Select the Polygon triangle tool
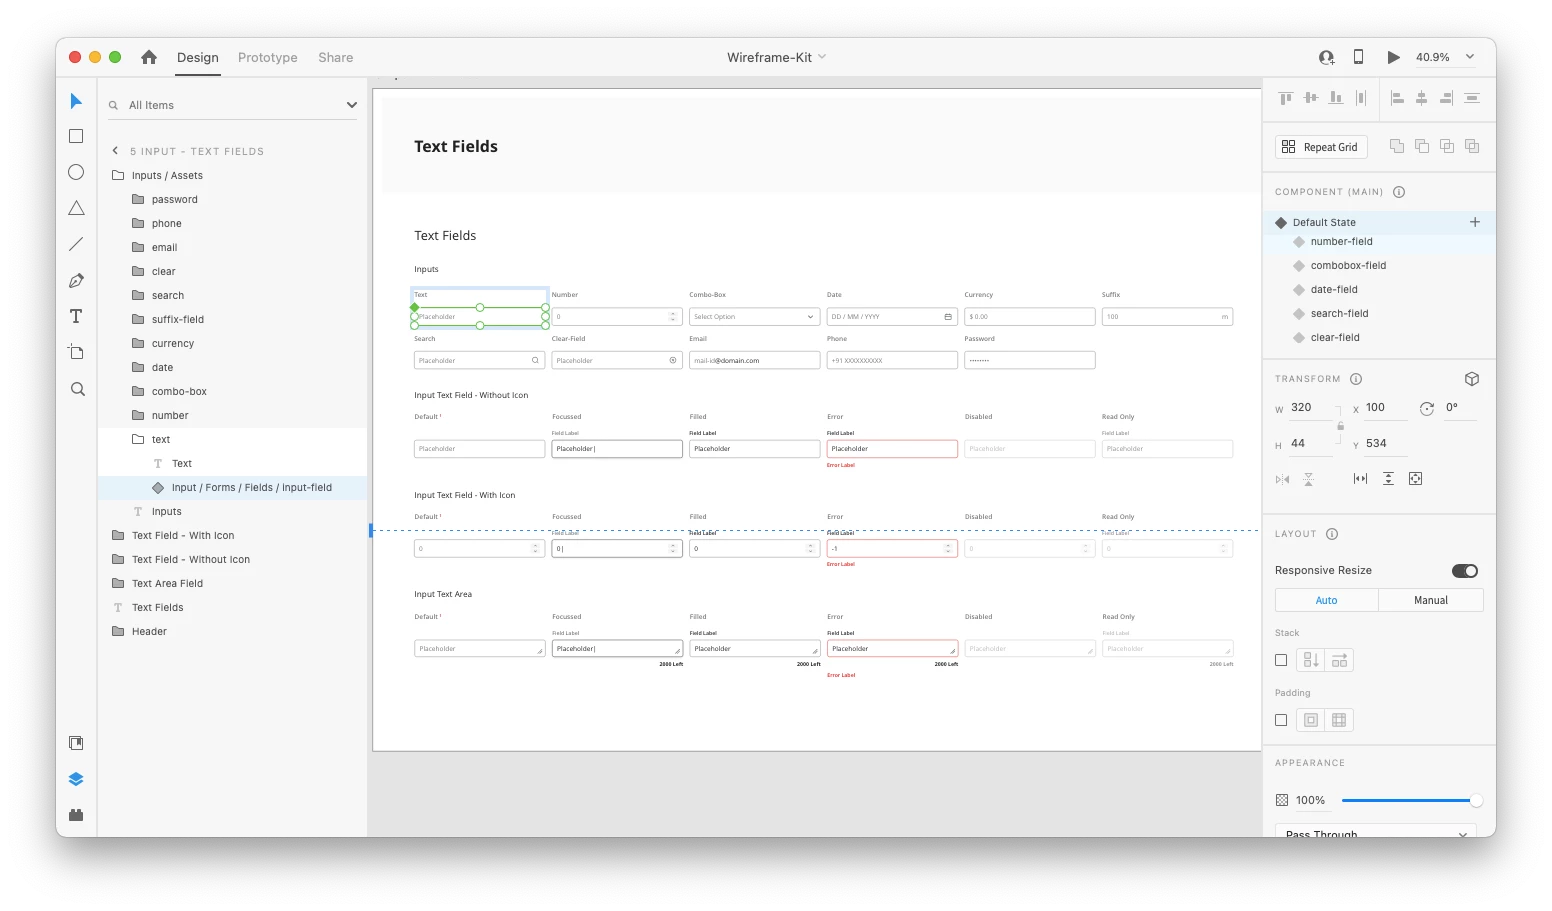Image resolution: width=1552 pixels, height=911 pixels. [76, 208]
